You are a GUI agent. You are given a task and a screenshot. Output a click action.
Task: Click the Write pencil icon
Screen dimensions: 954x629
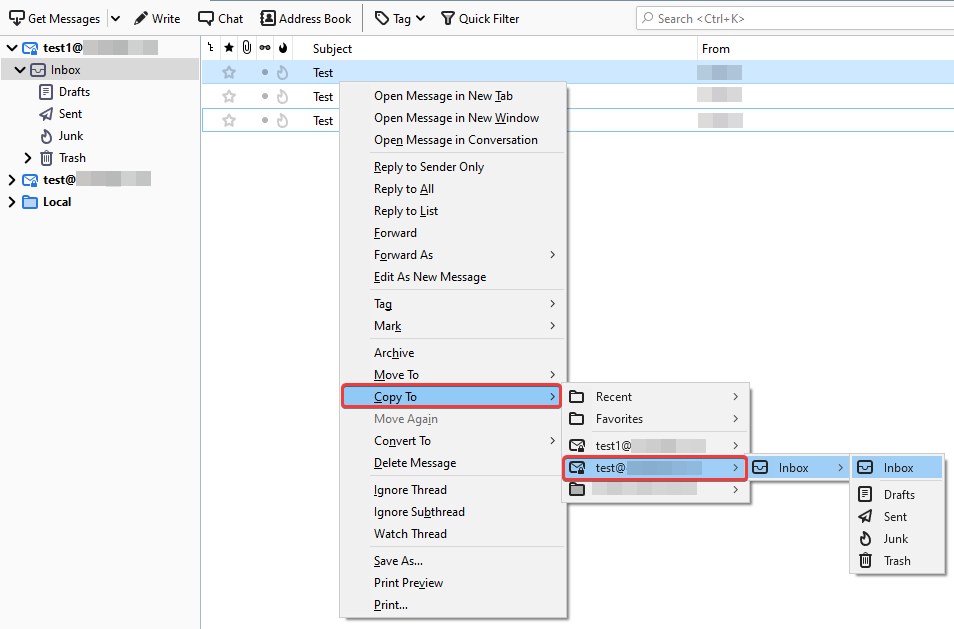(141, 18)
